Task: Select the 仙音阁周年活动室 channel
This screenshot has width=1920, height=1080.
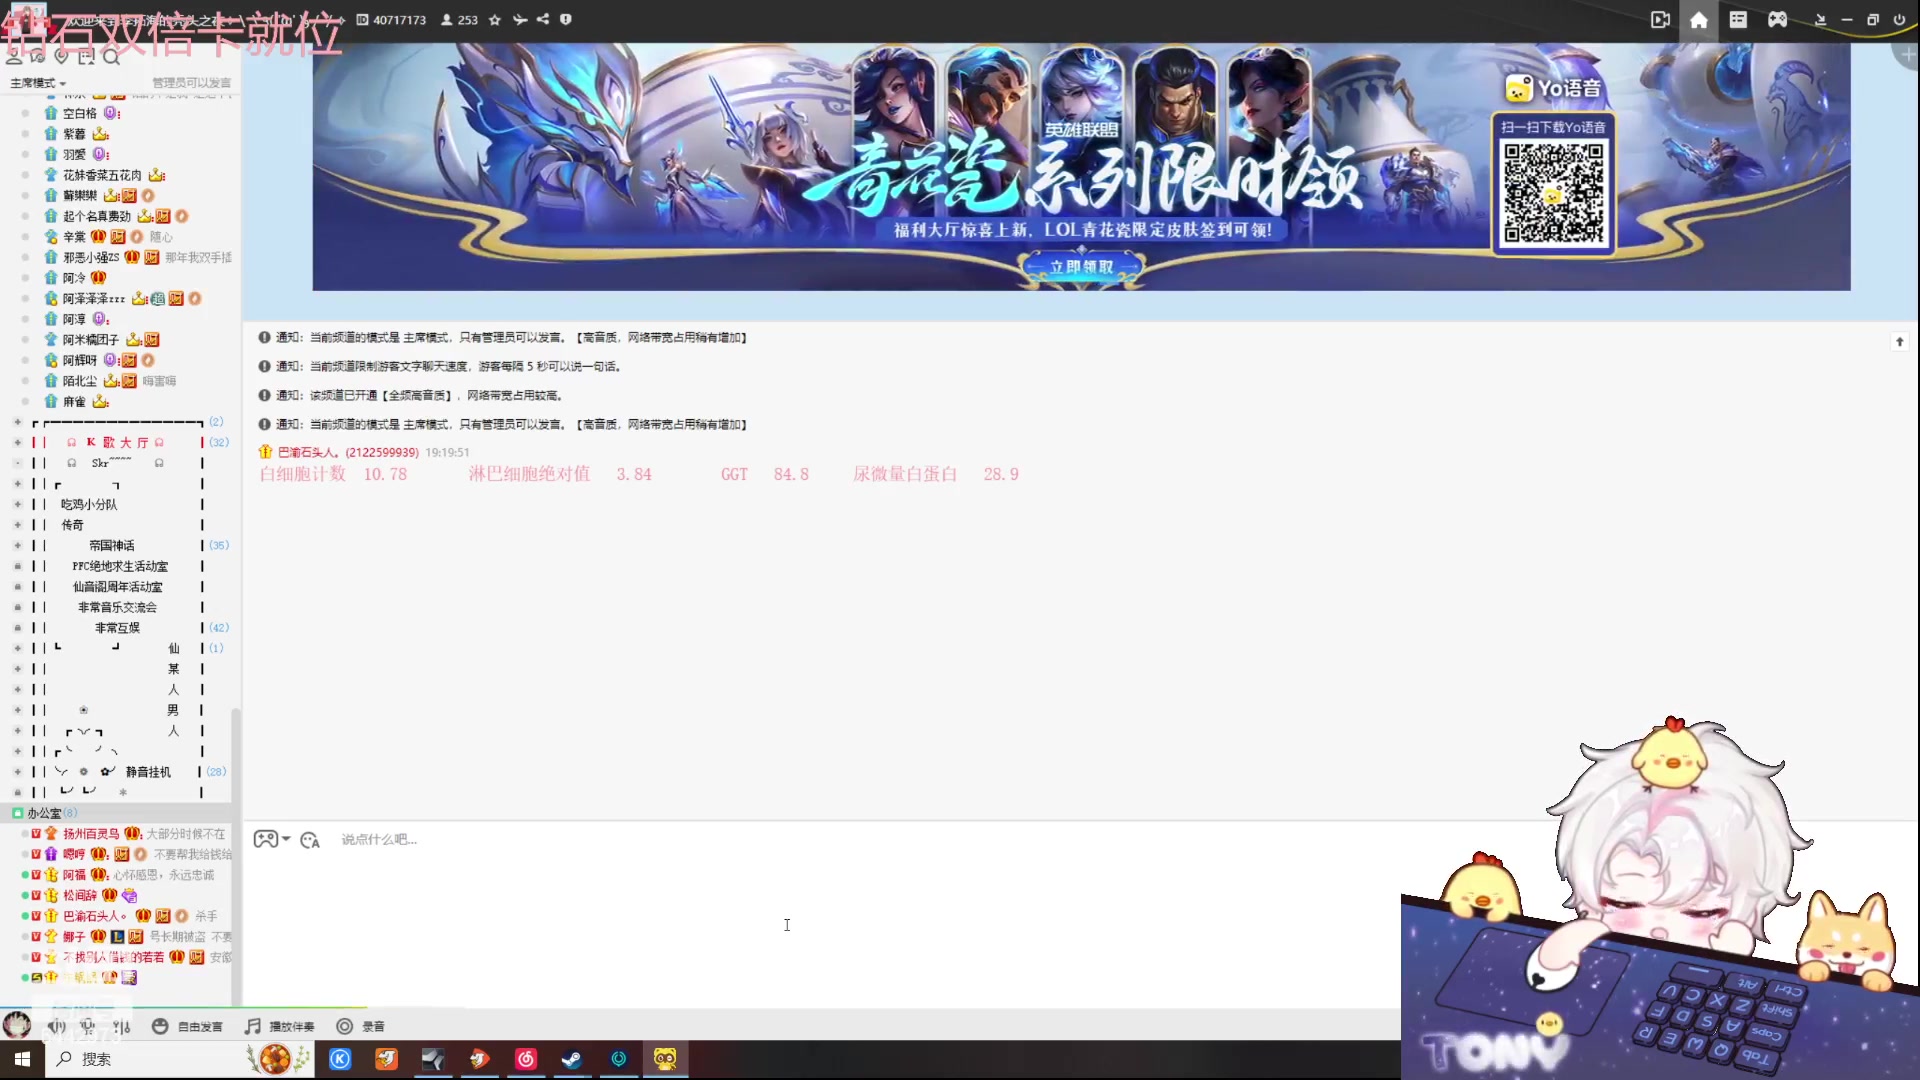Action: pos(117,587)
